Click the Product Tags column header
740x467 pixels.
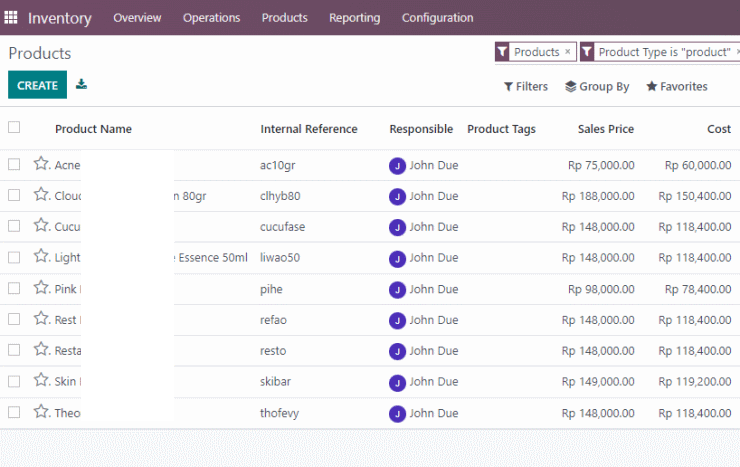click(x=501, y=129)
